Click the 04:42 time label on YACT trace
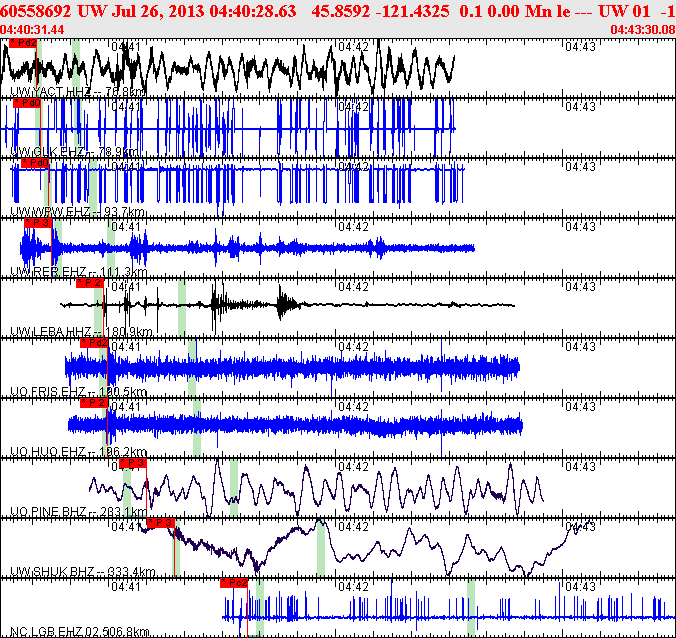 click(x=353, y=47)
